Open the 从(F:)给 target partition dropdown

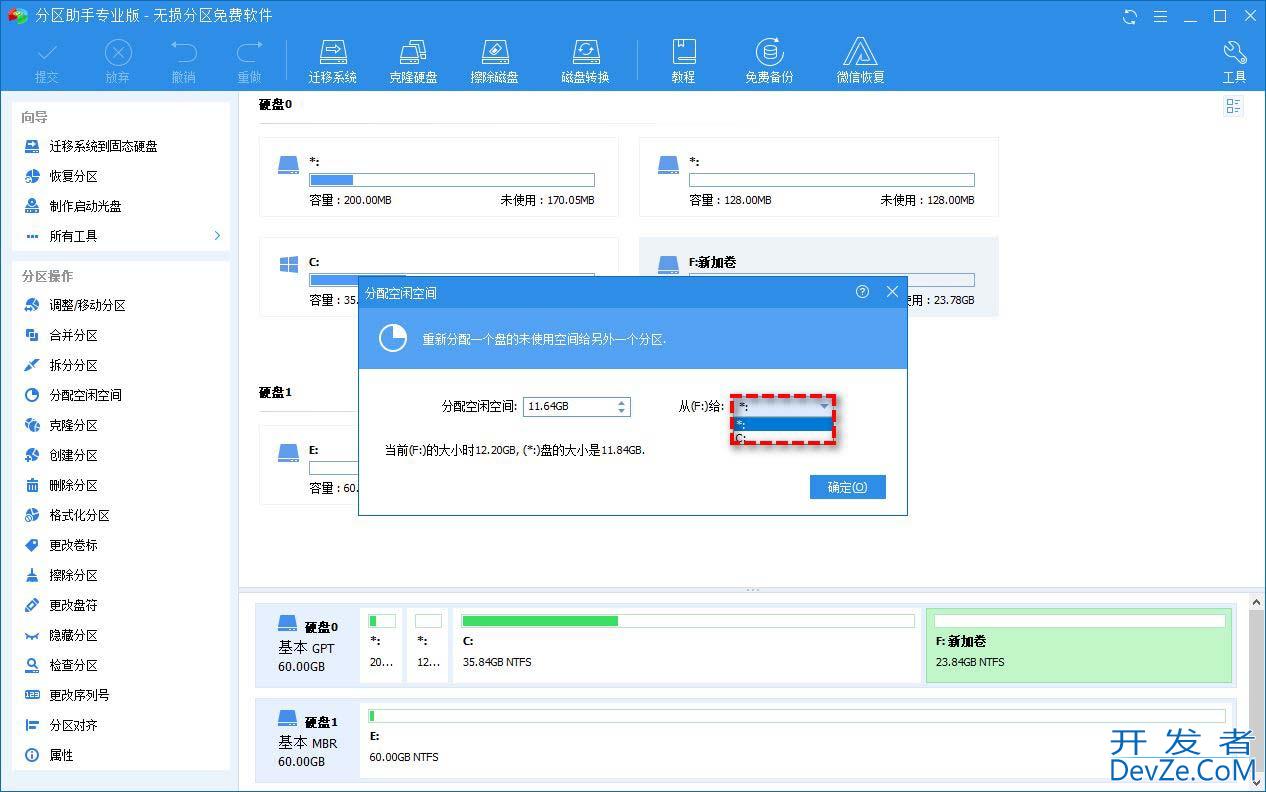783,406
